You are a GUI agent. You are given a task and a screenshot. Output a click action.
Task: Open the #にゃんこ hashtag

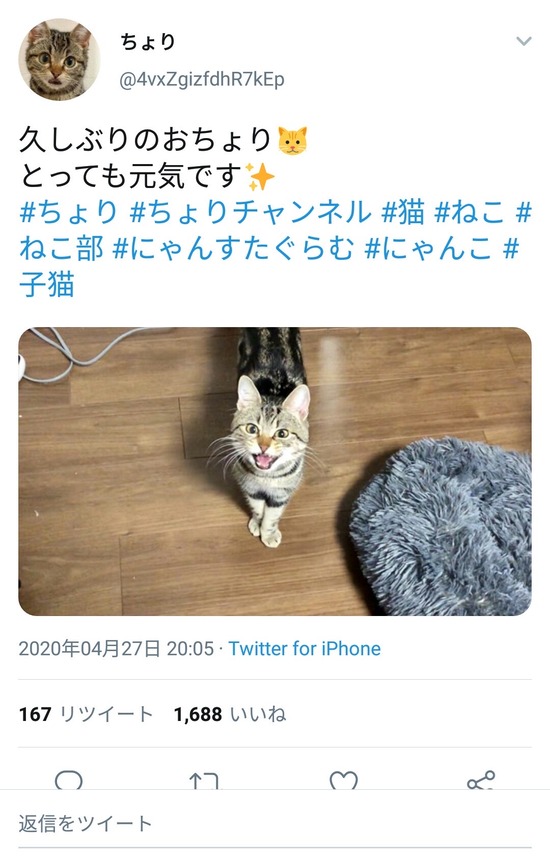(x=428, y=249)
